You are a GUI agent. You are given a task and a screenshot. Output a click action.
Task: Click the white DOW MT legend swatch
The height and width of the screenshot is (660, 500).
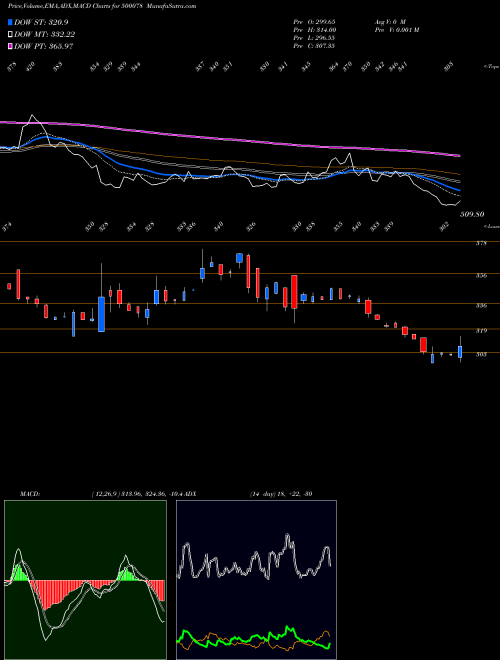click(x=10, y=34)
